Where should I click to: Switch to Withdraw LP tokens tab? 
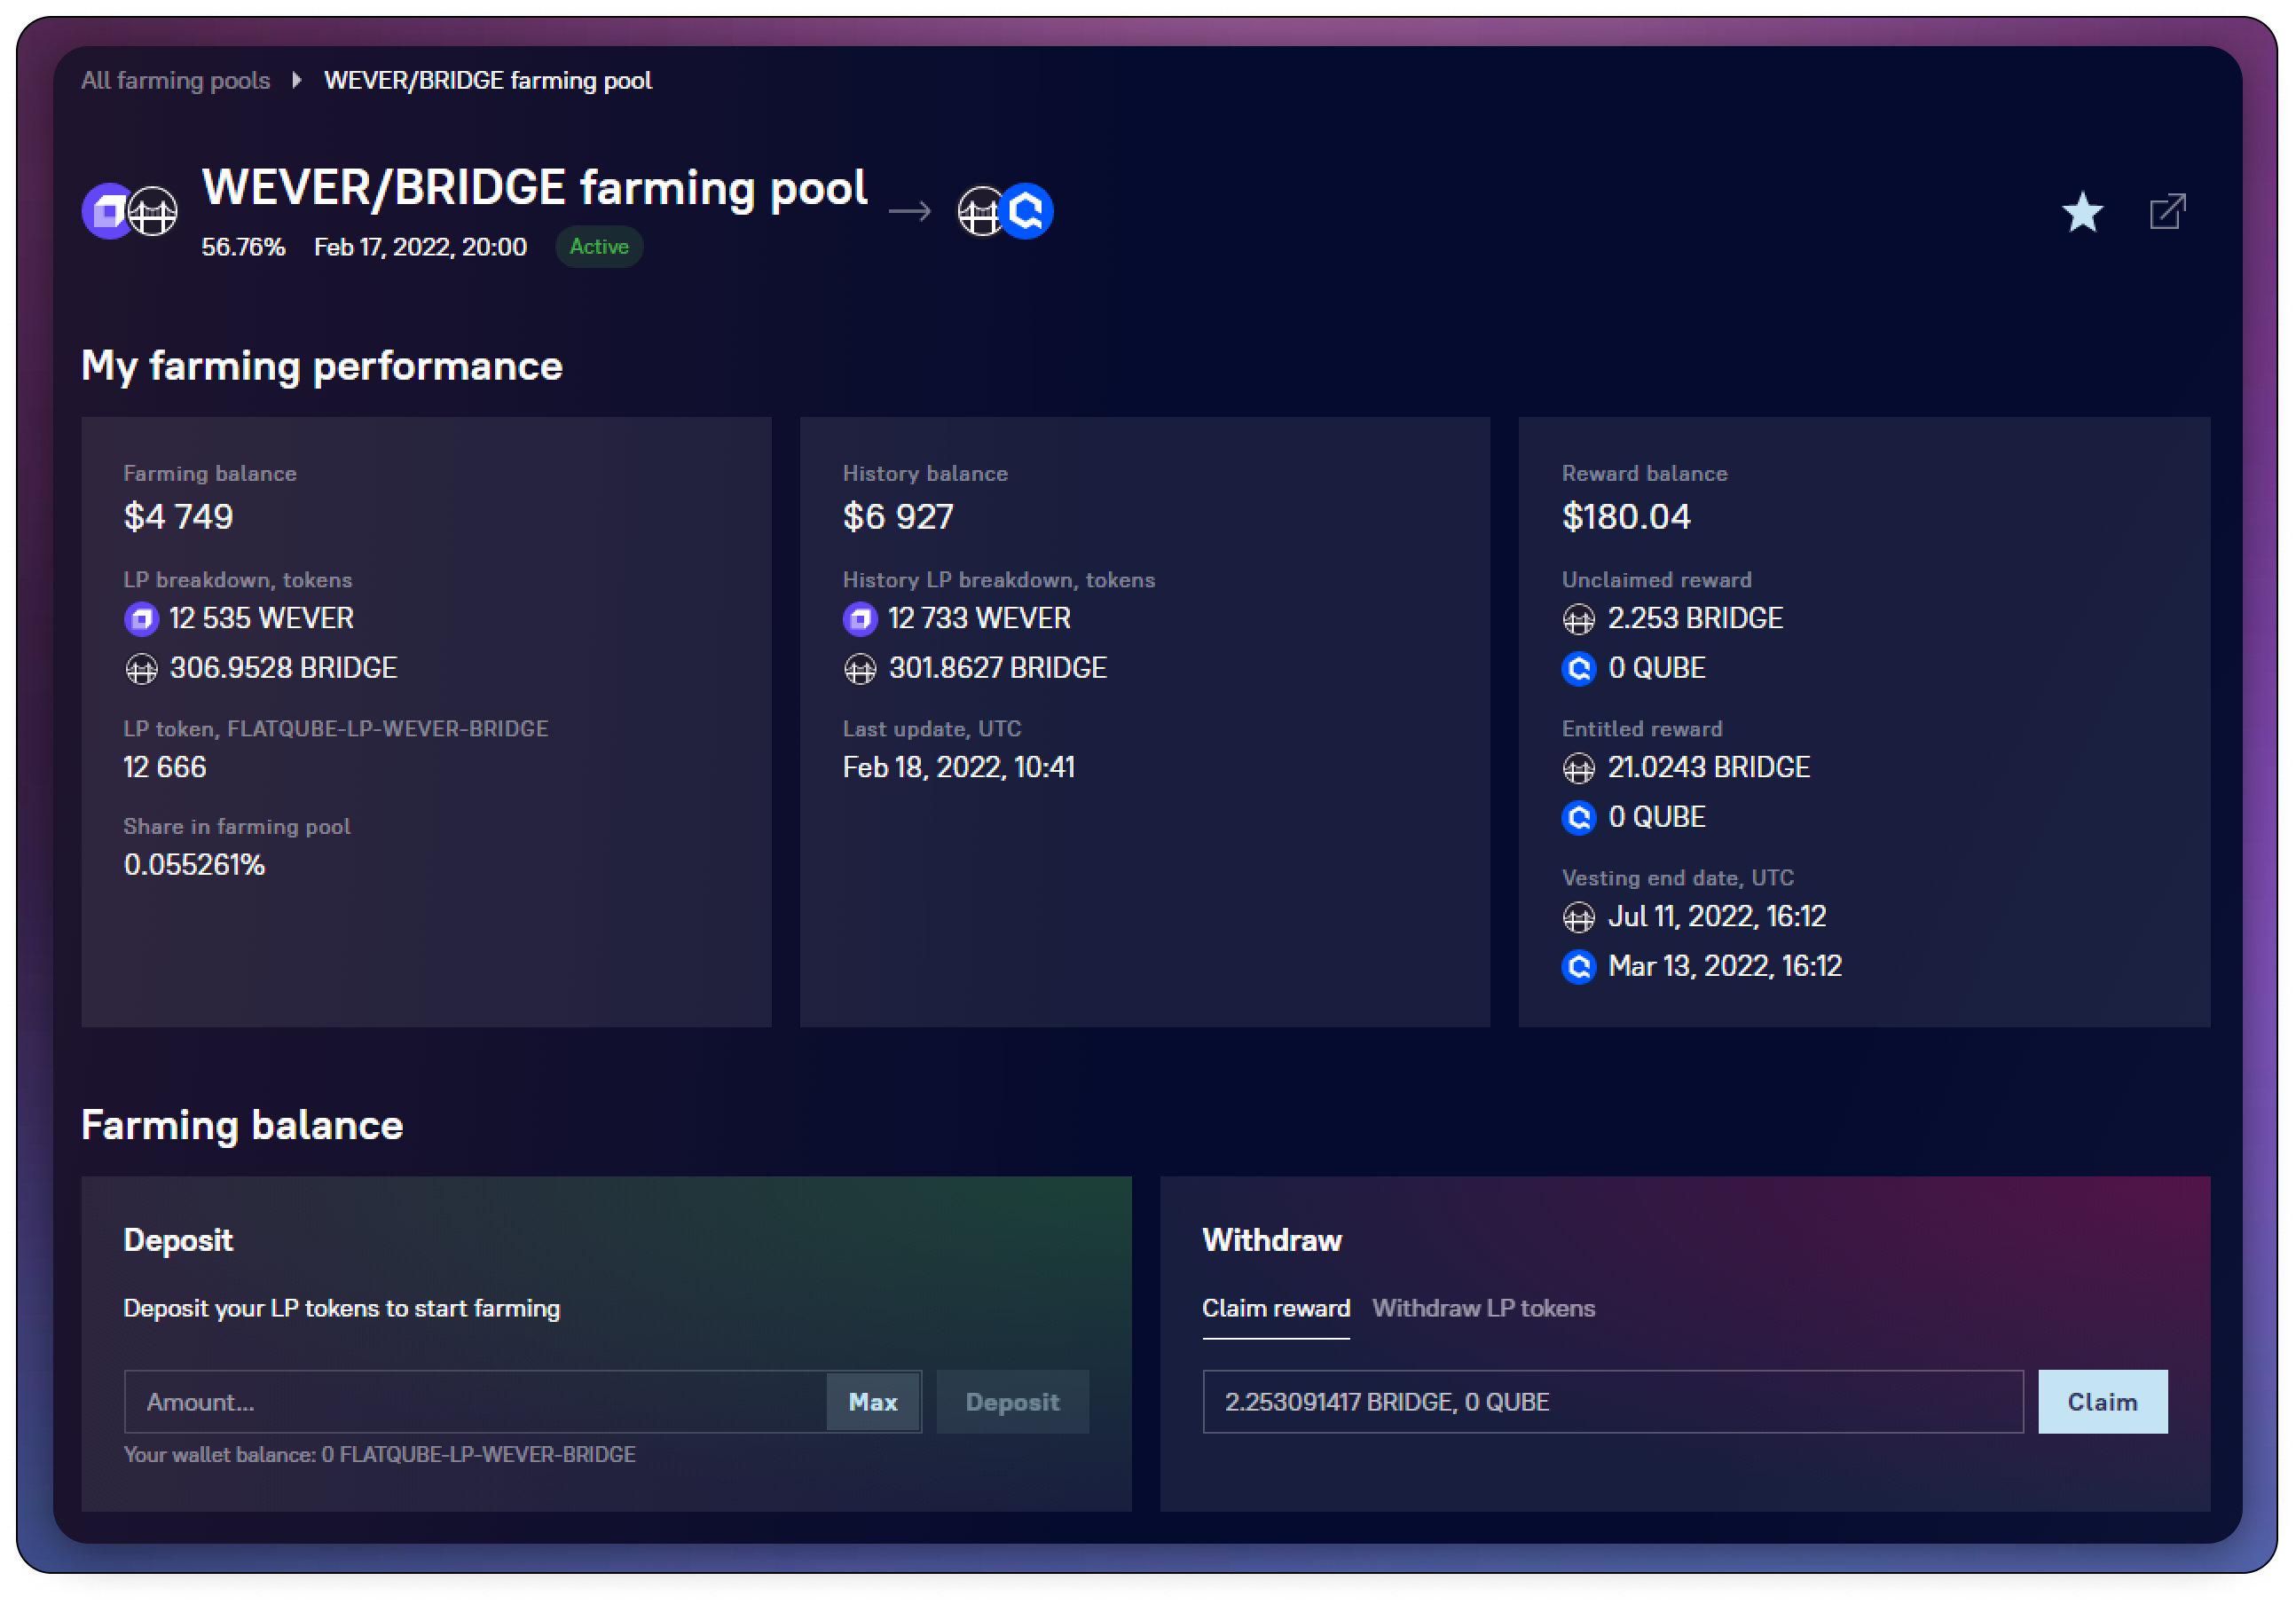1483,1308
